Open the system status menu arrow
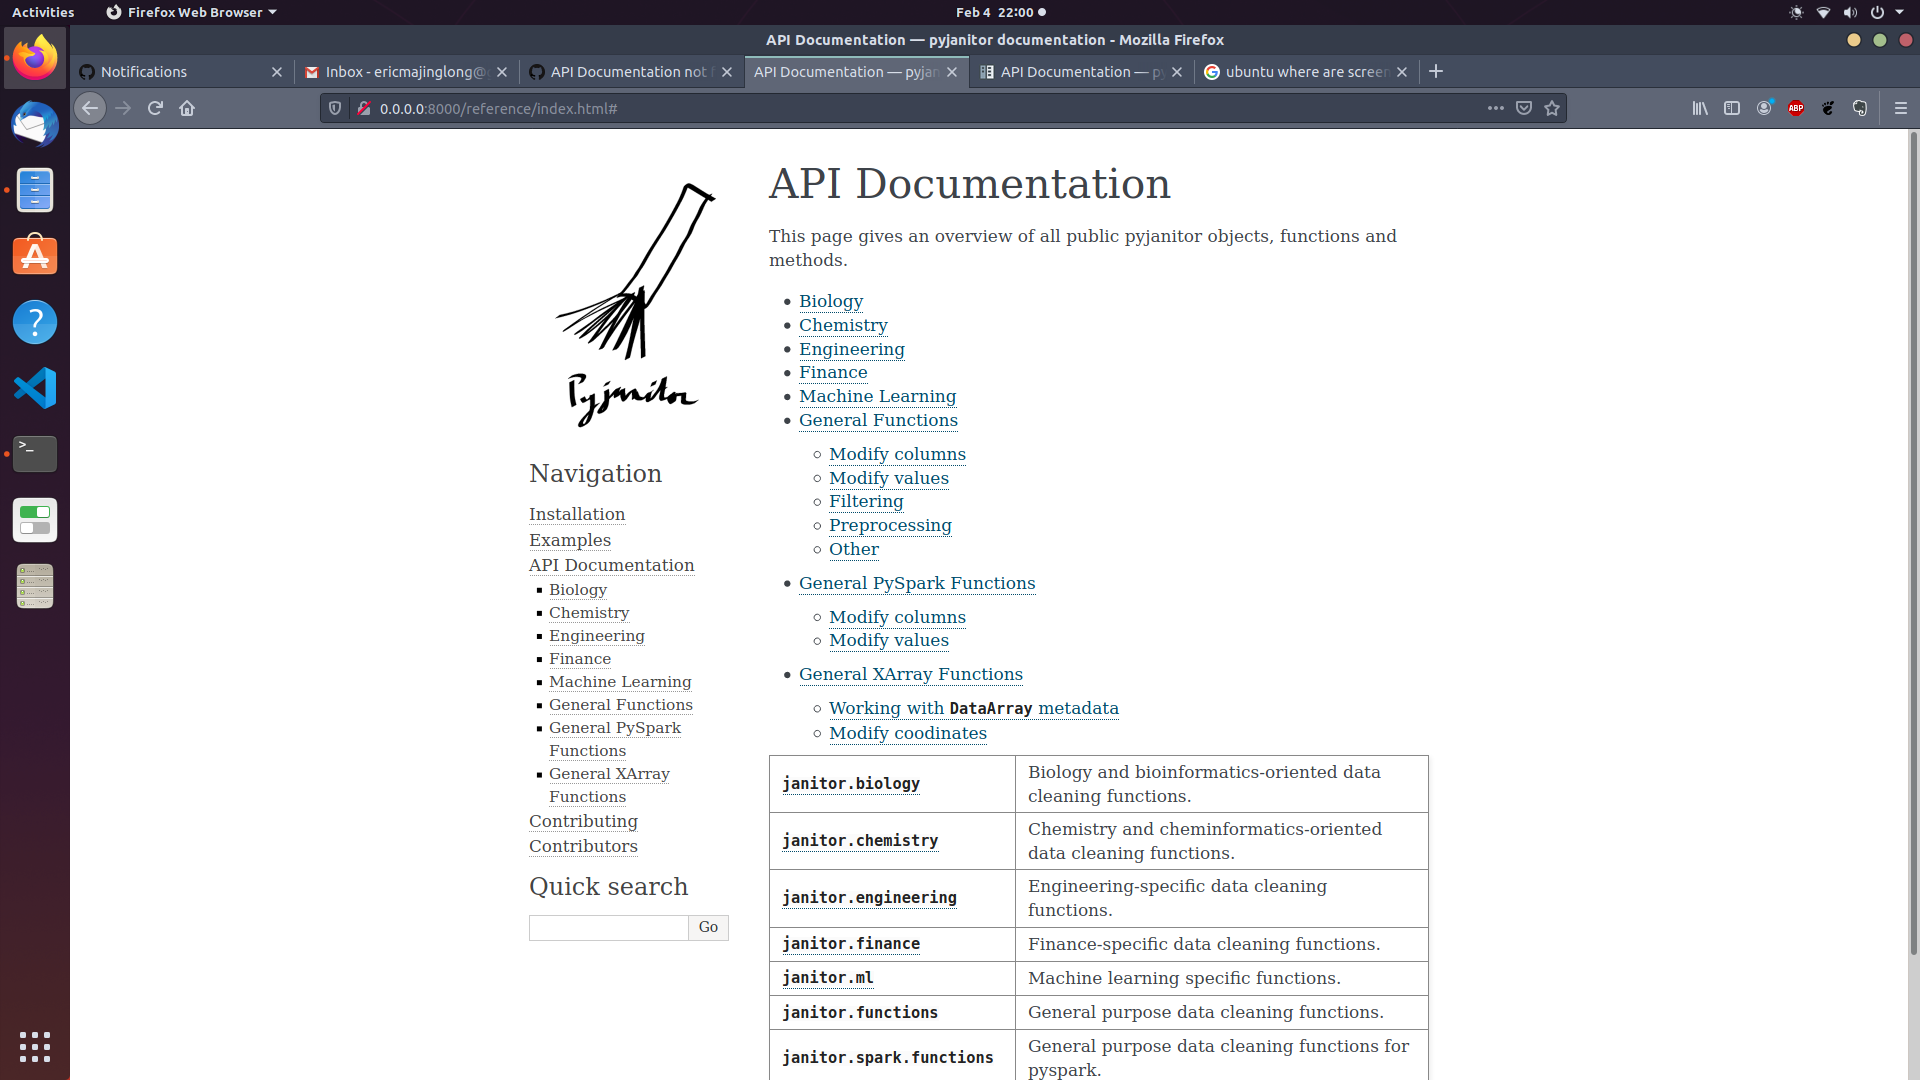1920x1080 pixels. pyautogui.click(x=1898, y=12)
